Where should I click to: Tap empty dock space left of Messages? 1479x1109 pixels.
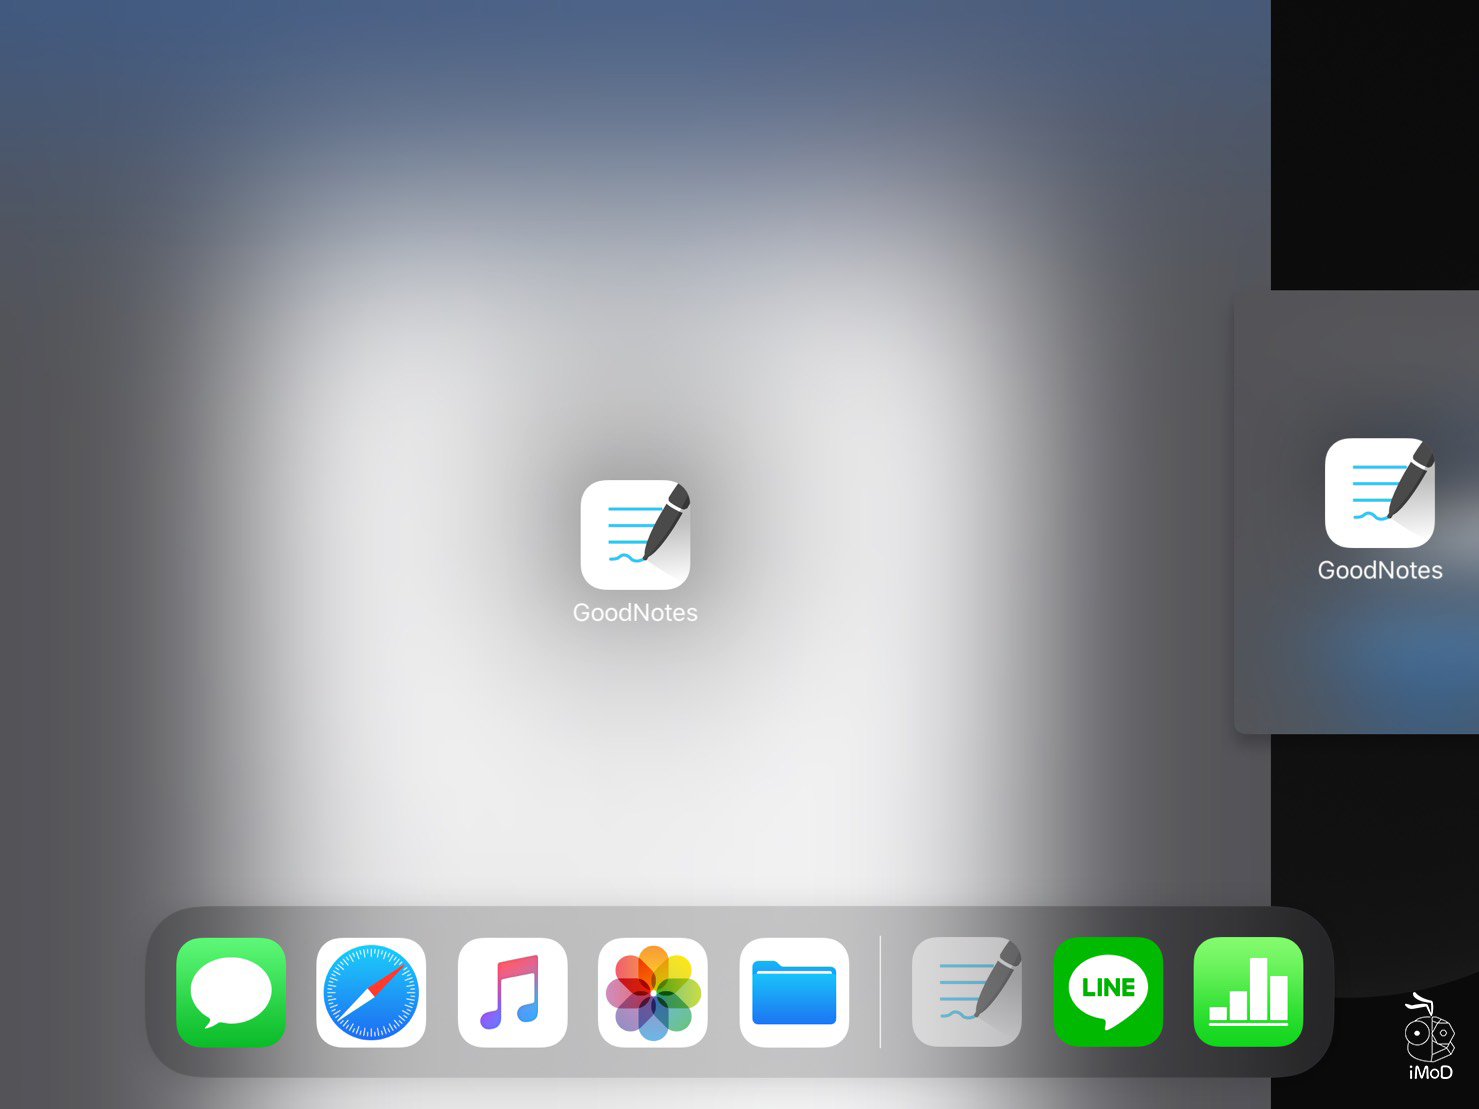coord(161,992)
